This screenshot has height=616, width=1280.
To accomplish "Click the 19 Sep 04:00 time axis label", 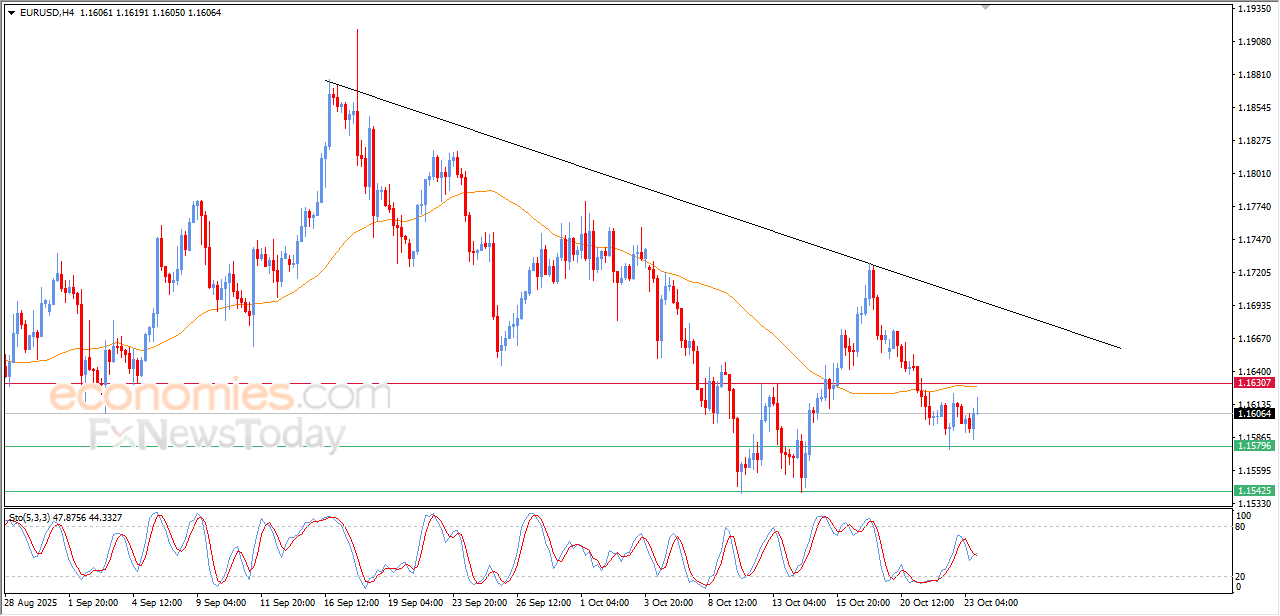I will click(x=415, y=603).
